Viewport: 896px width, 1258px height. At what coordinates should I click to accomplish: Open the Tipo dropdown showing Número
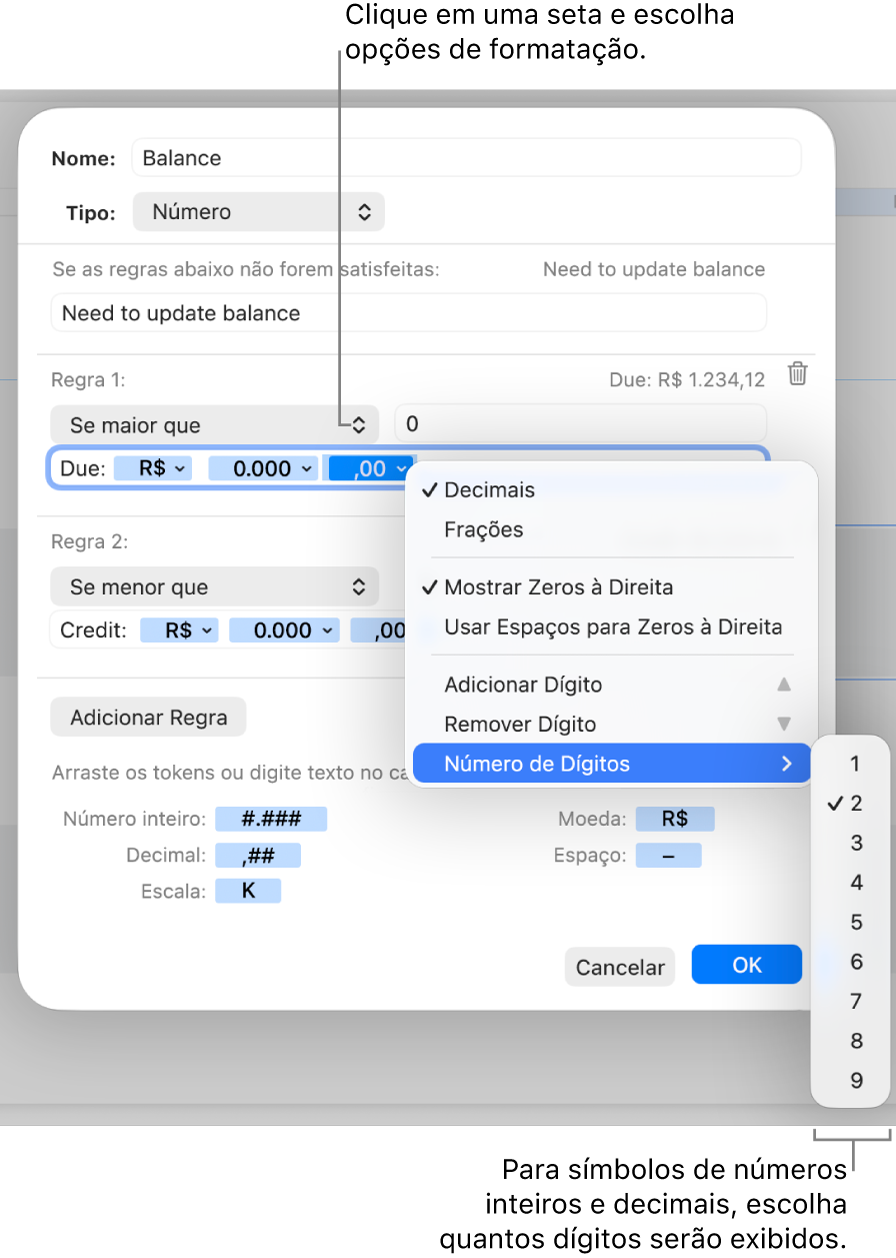(258, 211)
